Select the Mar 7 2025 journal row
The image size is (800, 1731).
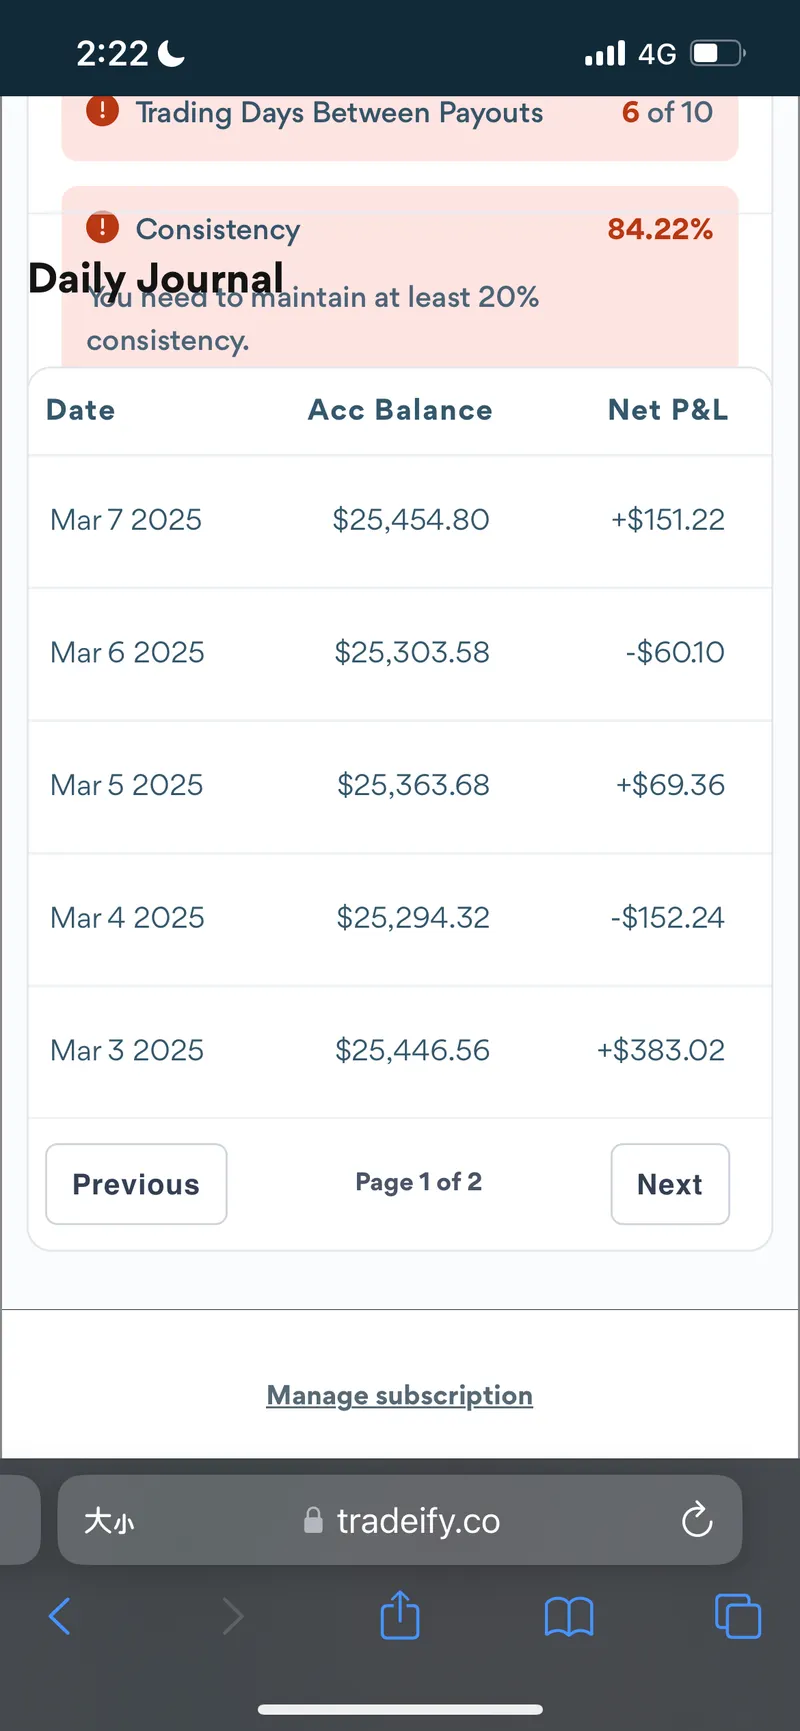(x=126, y=520)
